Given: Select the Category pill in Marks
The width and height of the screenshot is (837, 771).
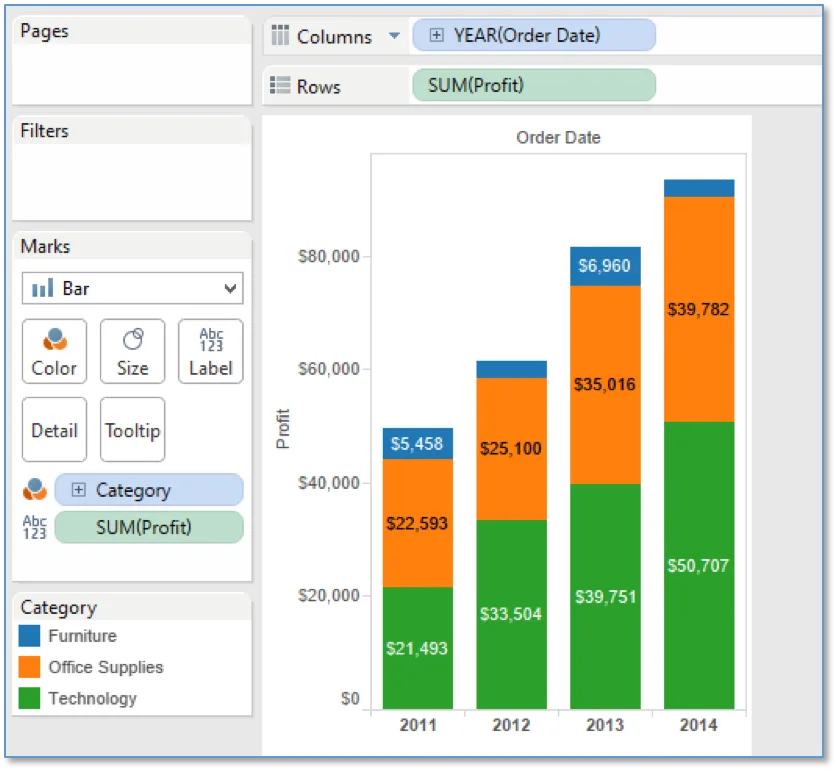Looking at the screenshot, I should pos(149,490).
